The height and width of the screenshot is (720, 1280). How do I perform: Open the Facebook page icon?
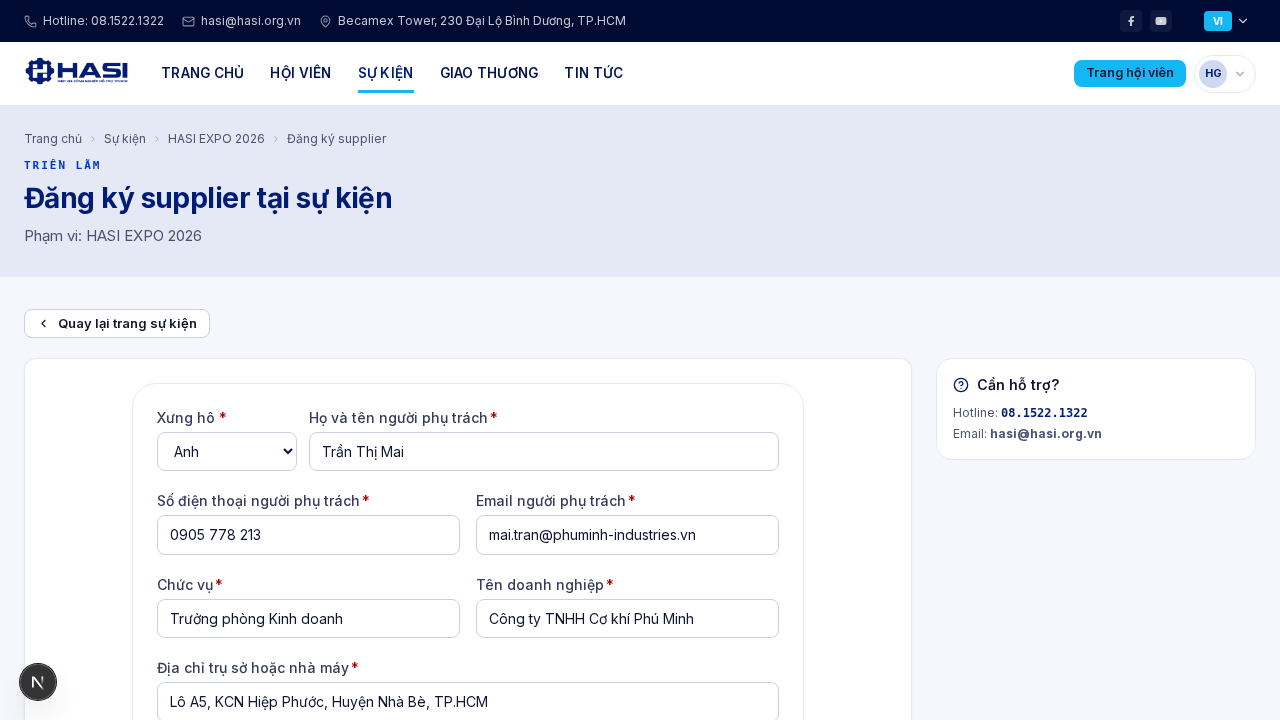click(x=1131, y=21)
